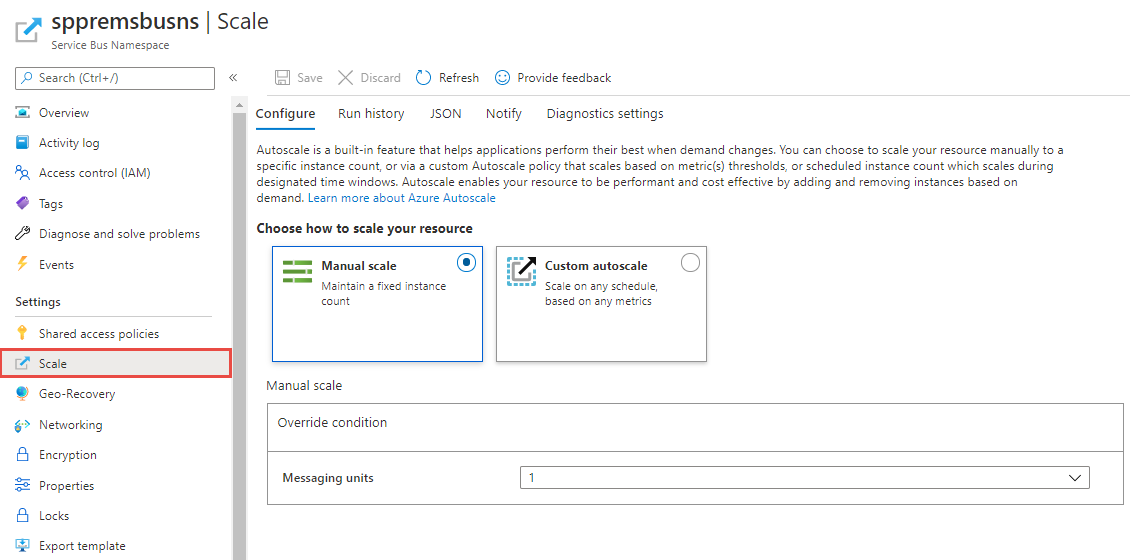Image resolution: width=1130 pixels, height=560 pixels.
Task: Click the Shared access policies key icon
Action: point(23,334)
